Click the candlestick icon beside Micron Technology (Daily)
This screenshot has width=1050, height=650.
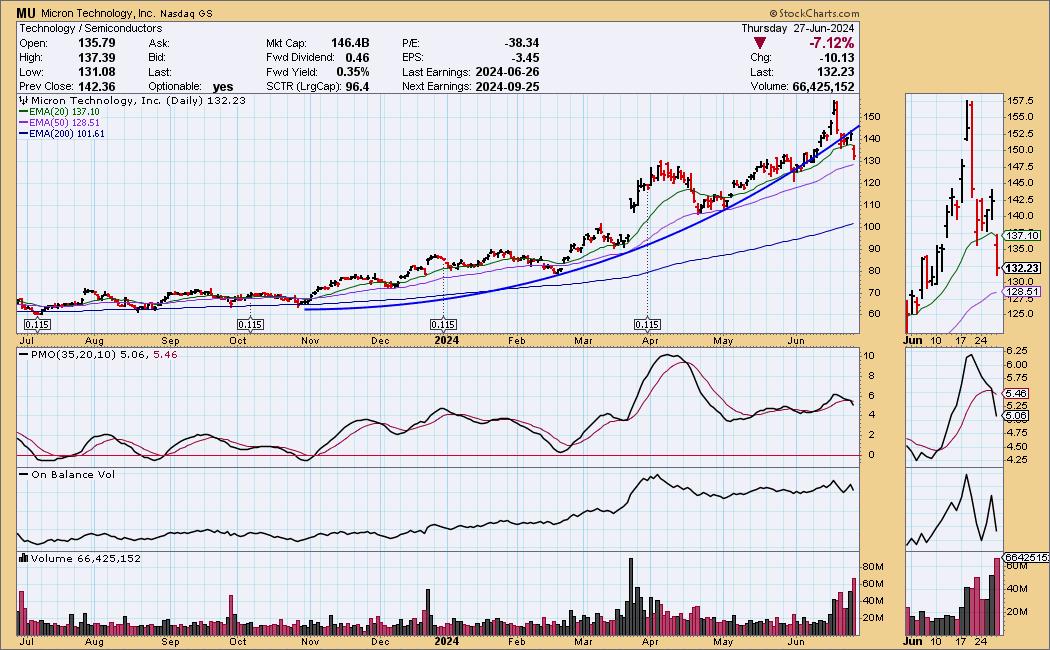(x=23, y=101)
